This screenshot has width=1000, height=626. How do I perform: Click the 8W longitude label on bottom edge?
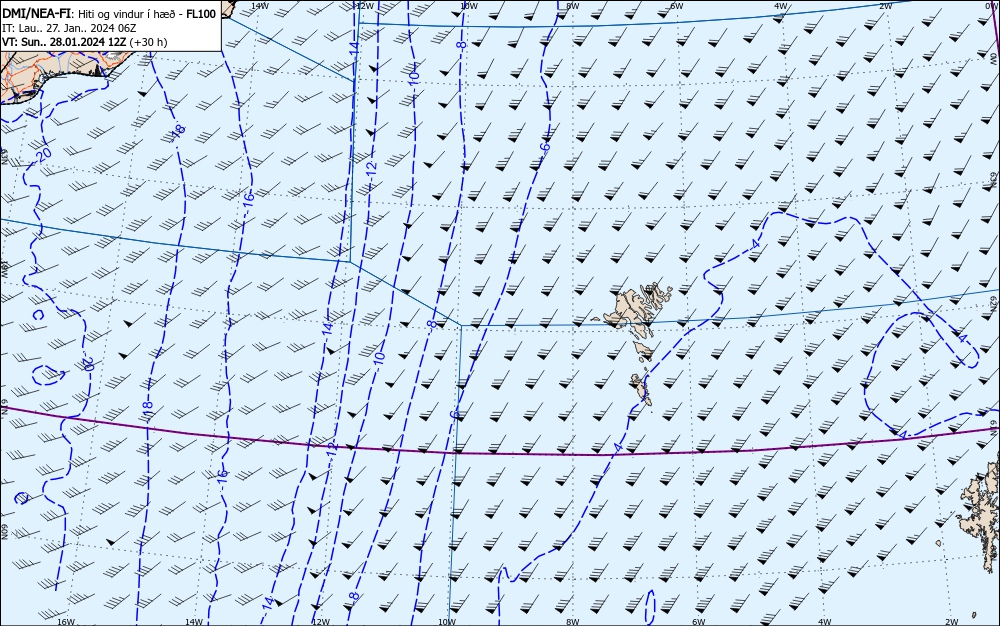point(572,622)
